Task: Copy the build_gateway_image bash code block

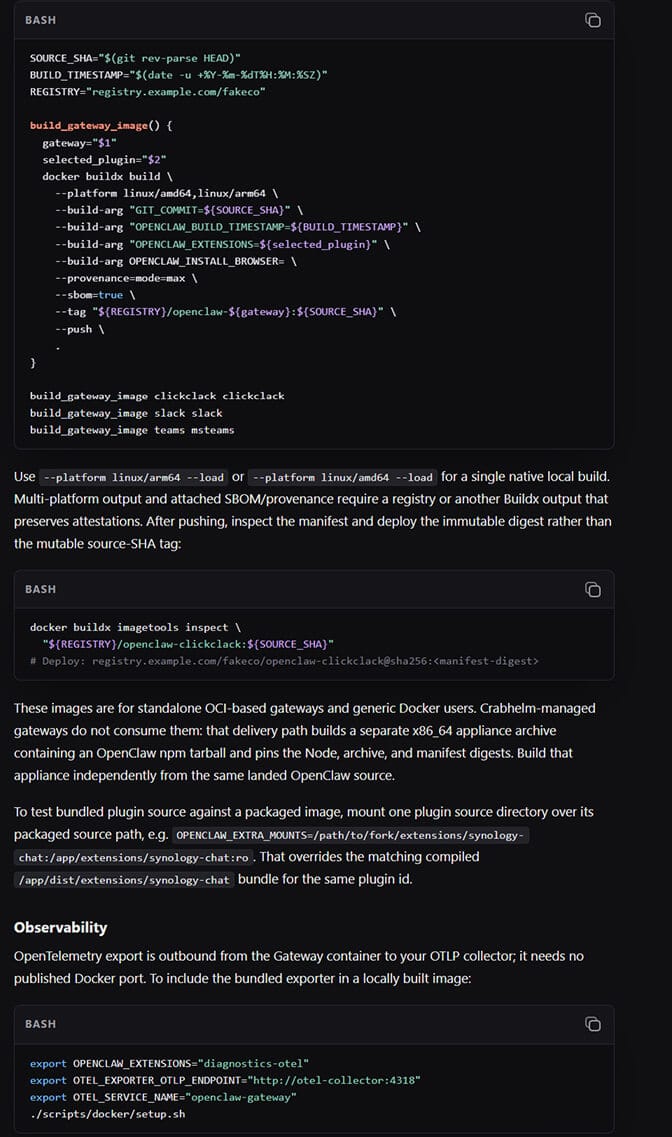Action: (592, 20)
